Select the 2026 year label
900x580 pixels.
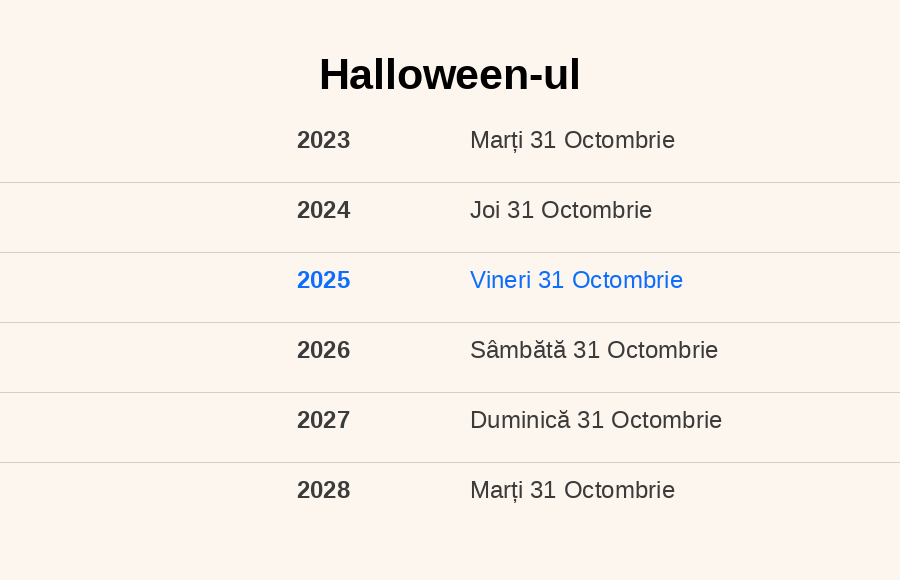tap(323, 350)
